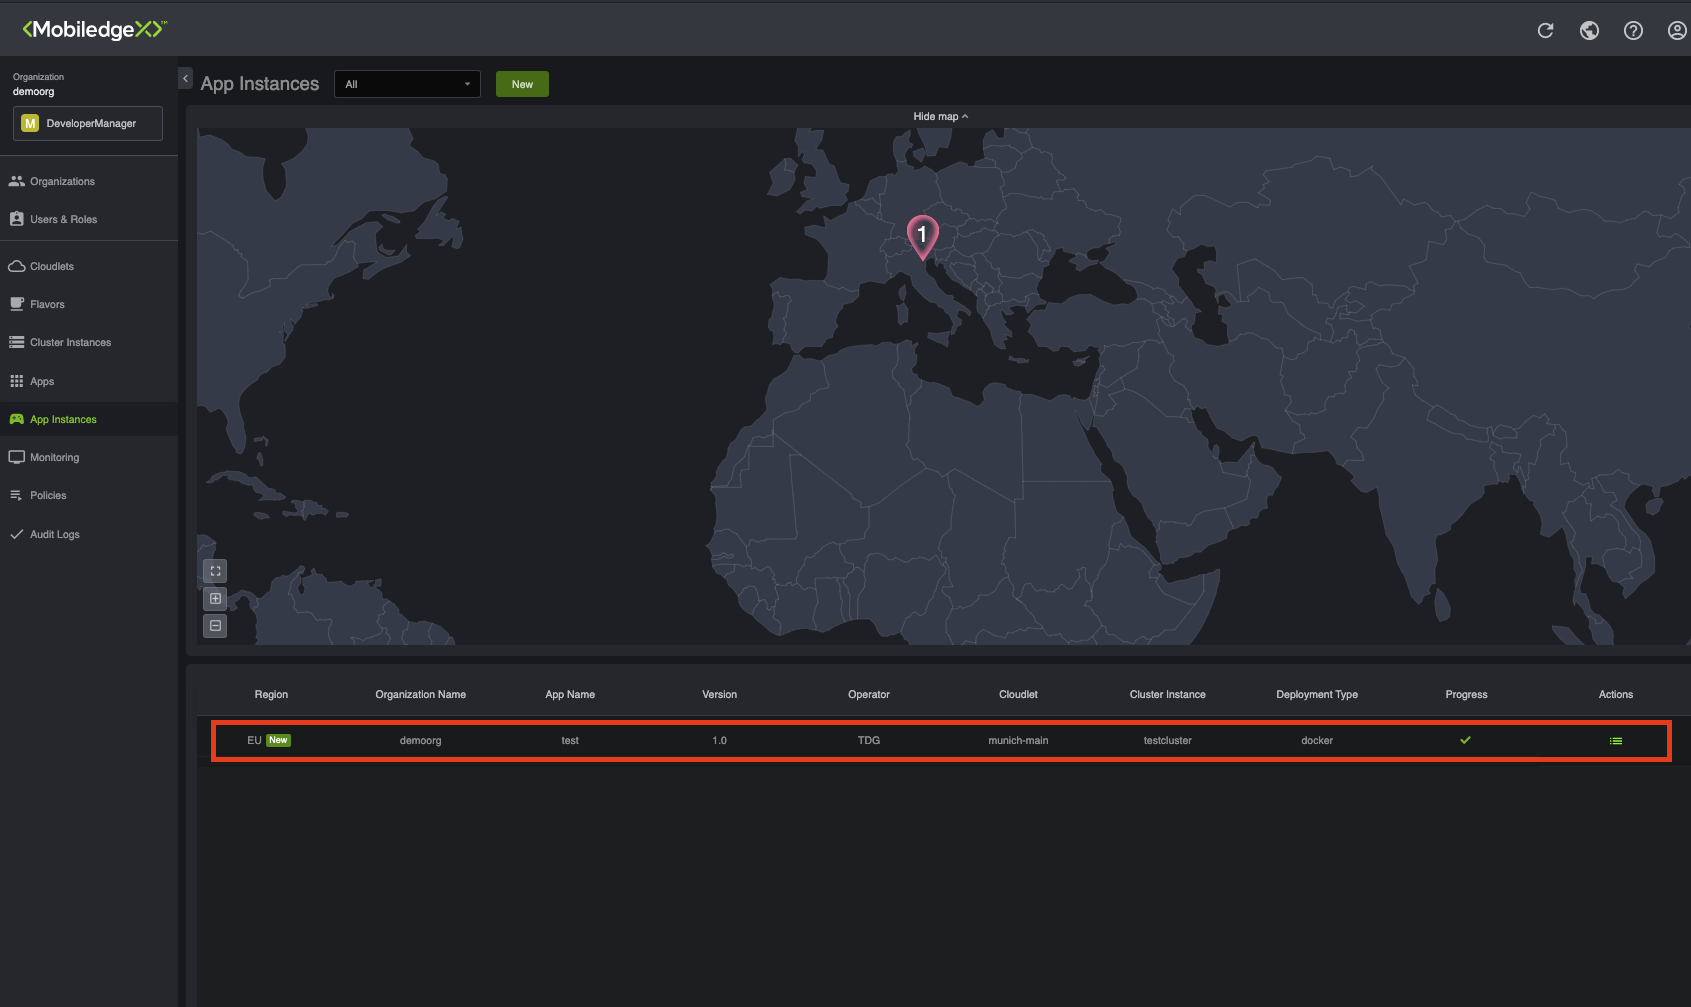Viewport: 1691px width, 1007px height.
Task: Open Policies in the sidebar
Action: [x=89, y=495]
